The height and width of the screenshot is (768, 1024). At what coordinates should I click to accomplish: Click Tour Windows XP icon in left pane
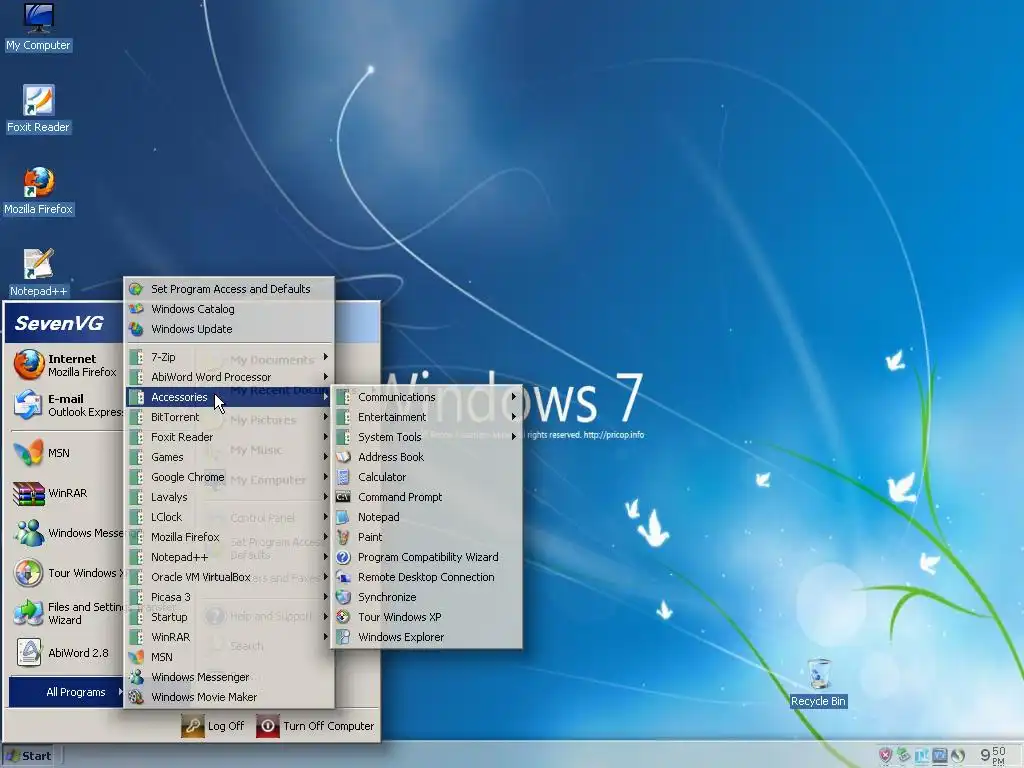coord(29,573)
